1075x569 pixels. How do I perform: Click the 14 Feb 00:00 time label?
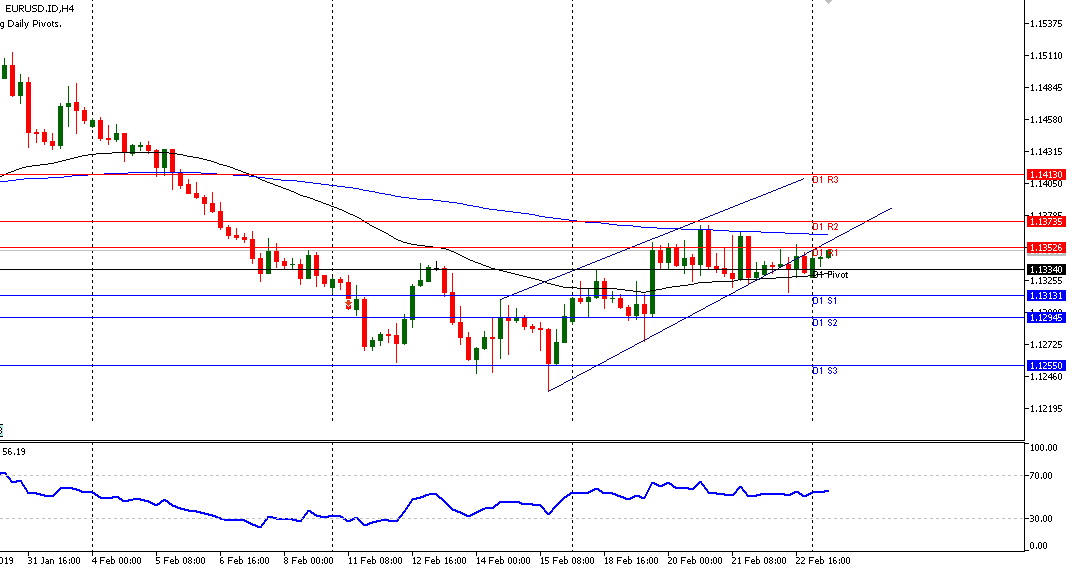click(503, 561)
